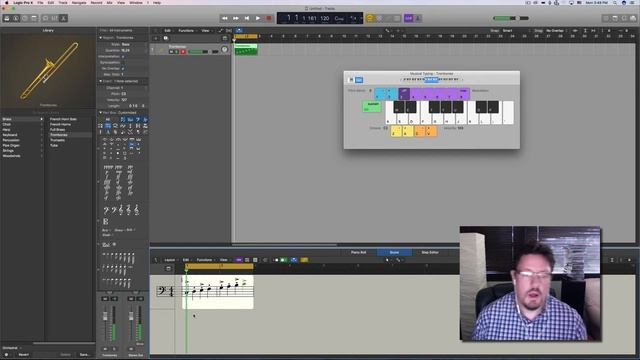Open Spotlight search in the menu bar
The height and width of the screenshot is (360, 640).
coord(615,2)
